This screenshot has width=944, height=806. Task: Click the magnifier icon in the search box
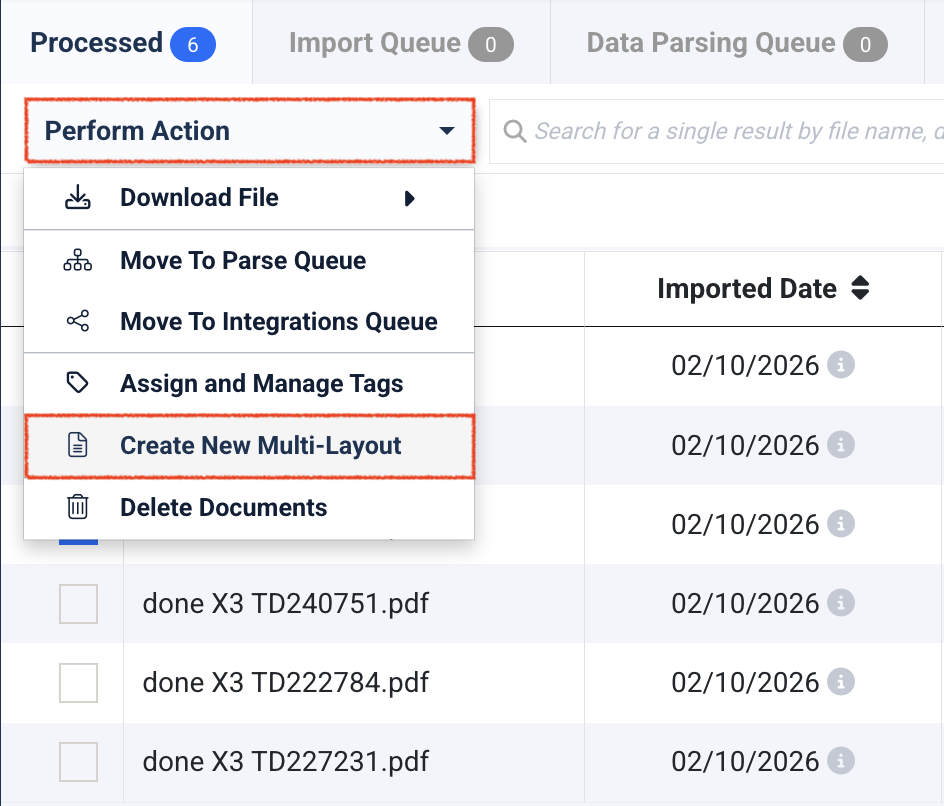(x=515, y=131)
